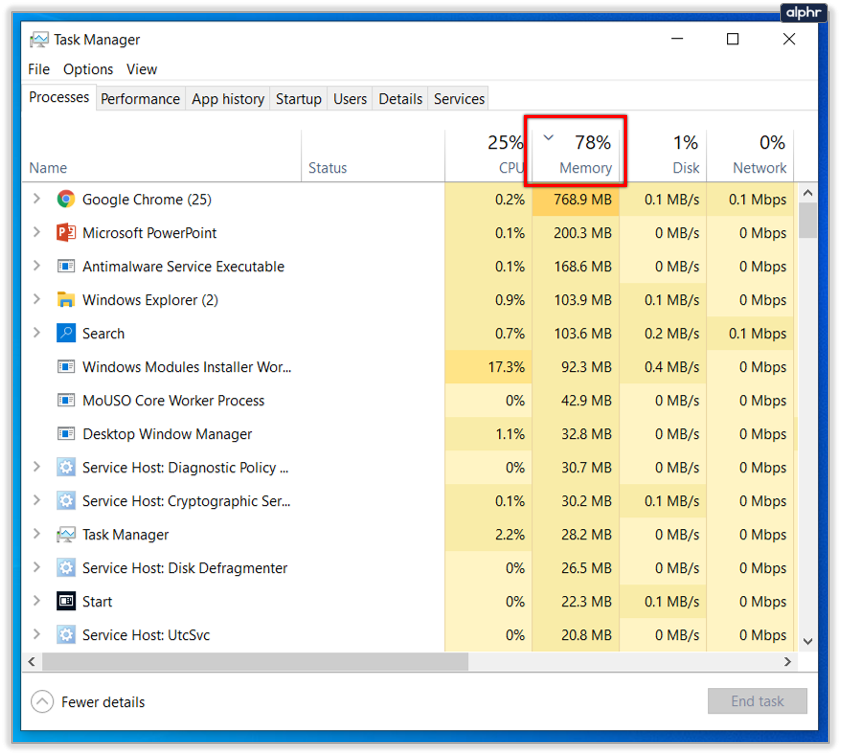Screen dimensions: 841x755
Task: Expand the Microsoft PowerPoint process
Action: click(36, 232)
